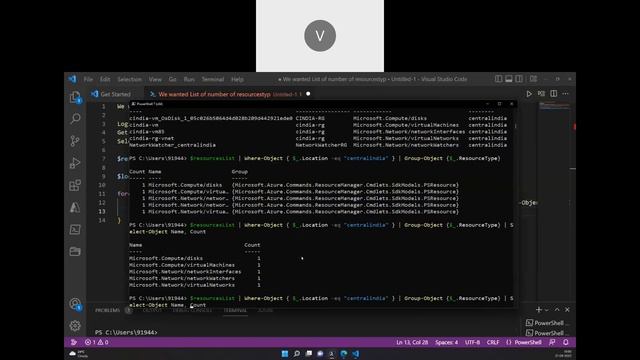Click the VS Code logo in the title bar
This screenshot has width=640, height=360.
(x=73, y=79)
